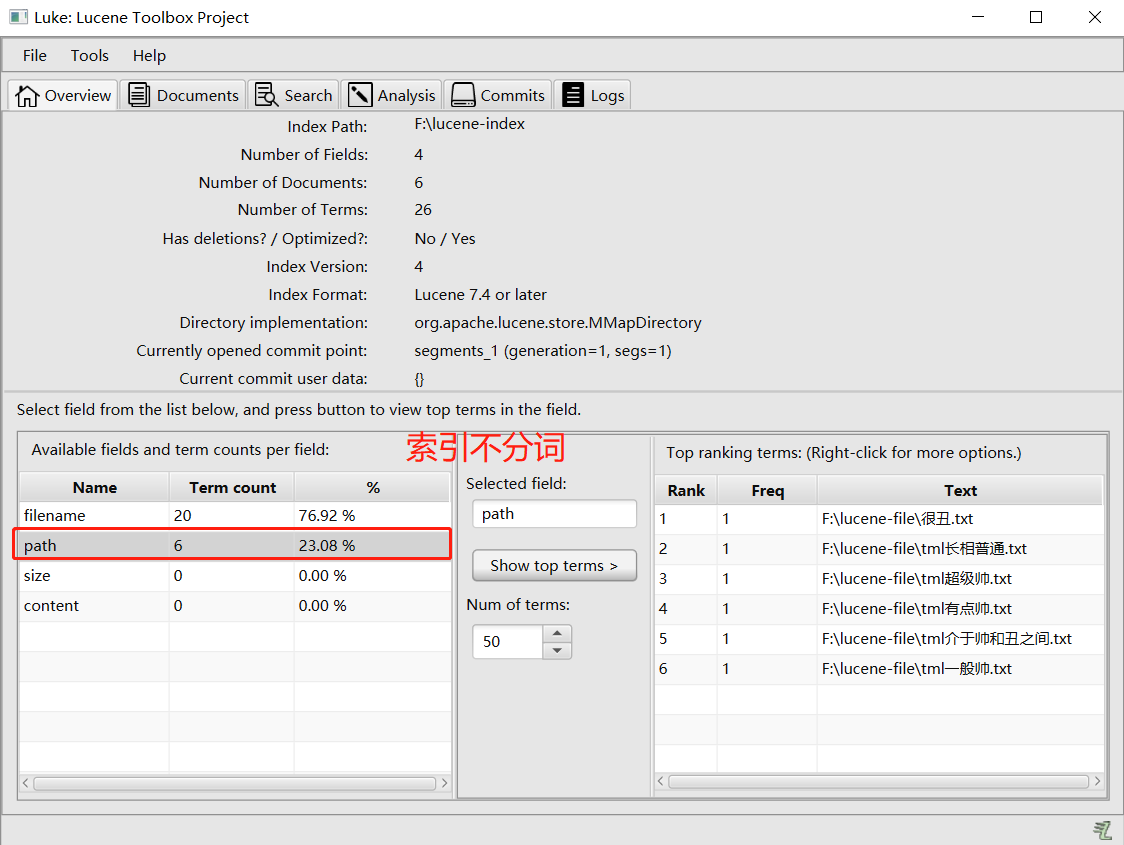Screen dimensions: 1124x845
Task: Click the Analysis tab pencil icon
Action: click(360, 95)
